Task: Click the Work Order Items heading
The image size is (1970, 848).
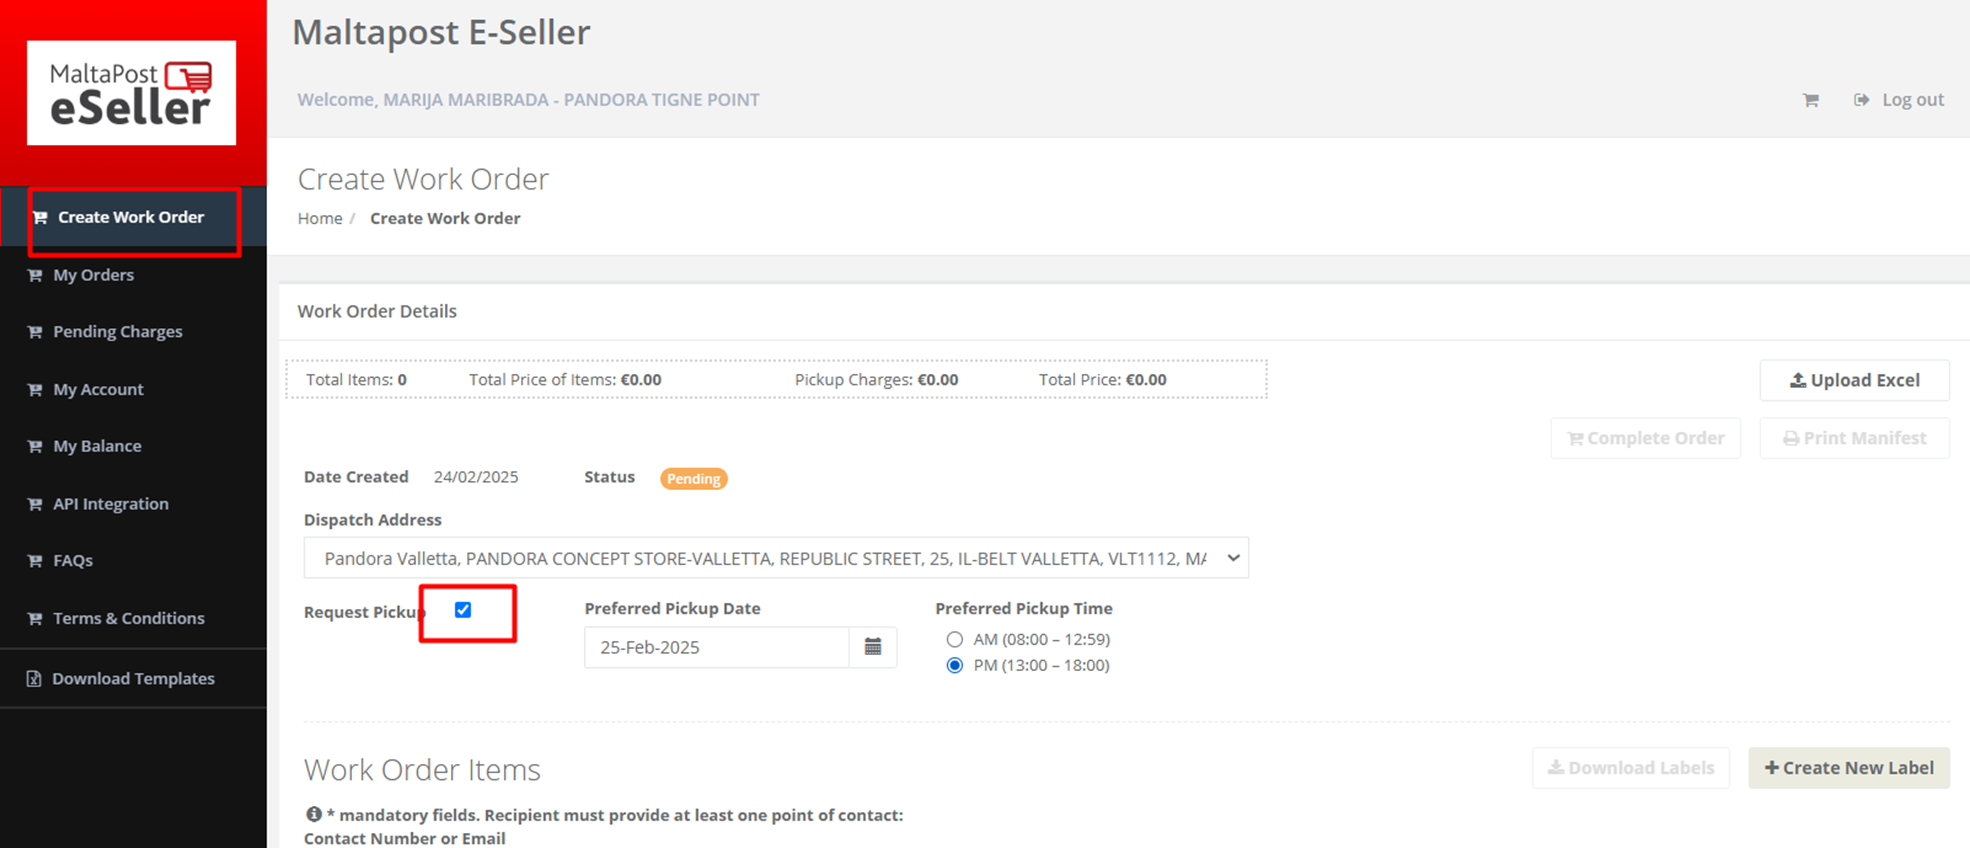Action: [x=422, y=769]
